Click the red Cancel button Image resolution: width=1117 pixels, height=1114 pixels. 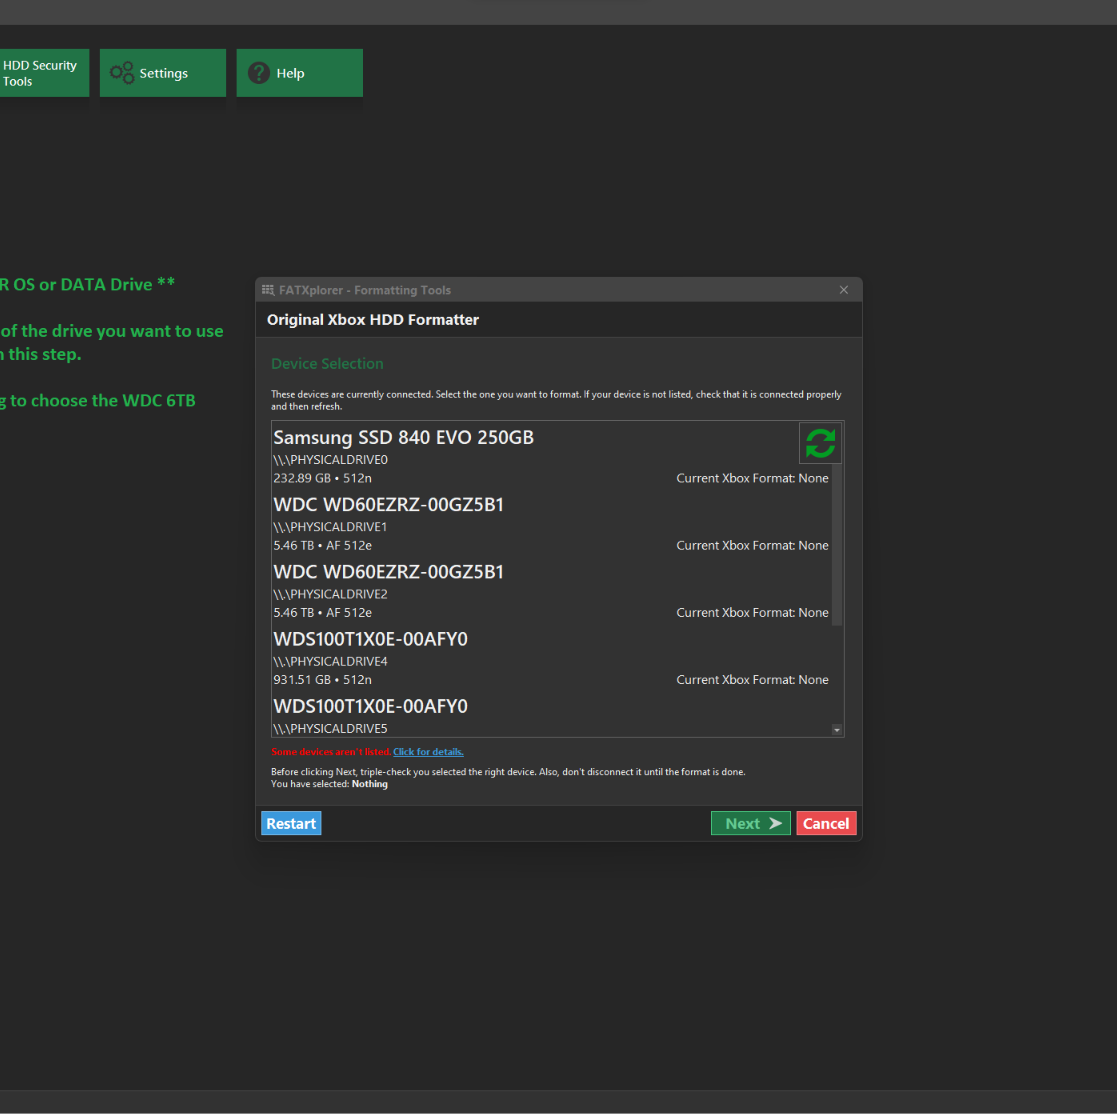click(826, 823)
